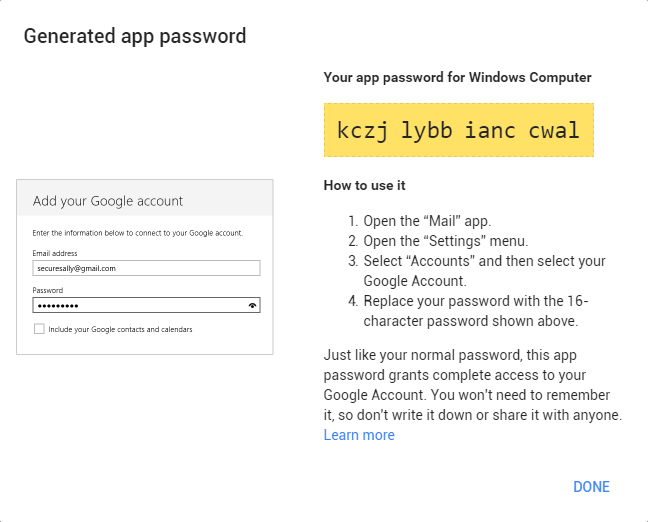This screenshot has height=522, width=648.
Task: Open the Learn more link
Action: [x=359, y=435]
